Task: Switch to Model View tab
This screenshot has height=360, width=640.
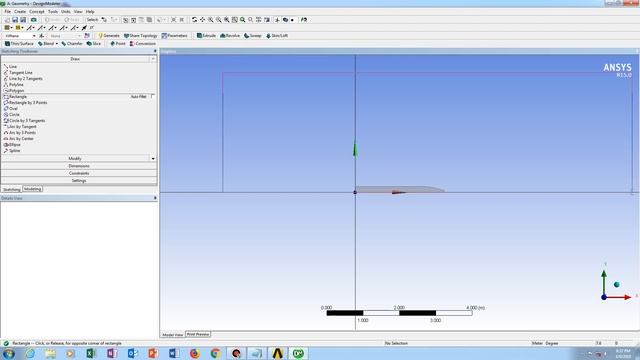Action: (x=173, y=335)
